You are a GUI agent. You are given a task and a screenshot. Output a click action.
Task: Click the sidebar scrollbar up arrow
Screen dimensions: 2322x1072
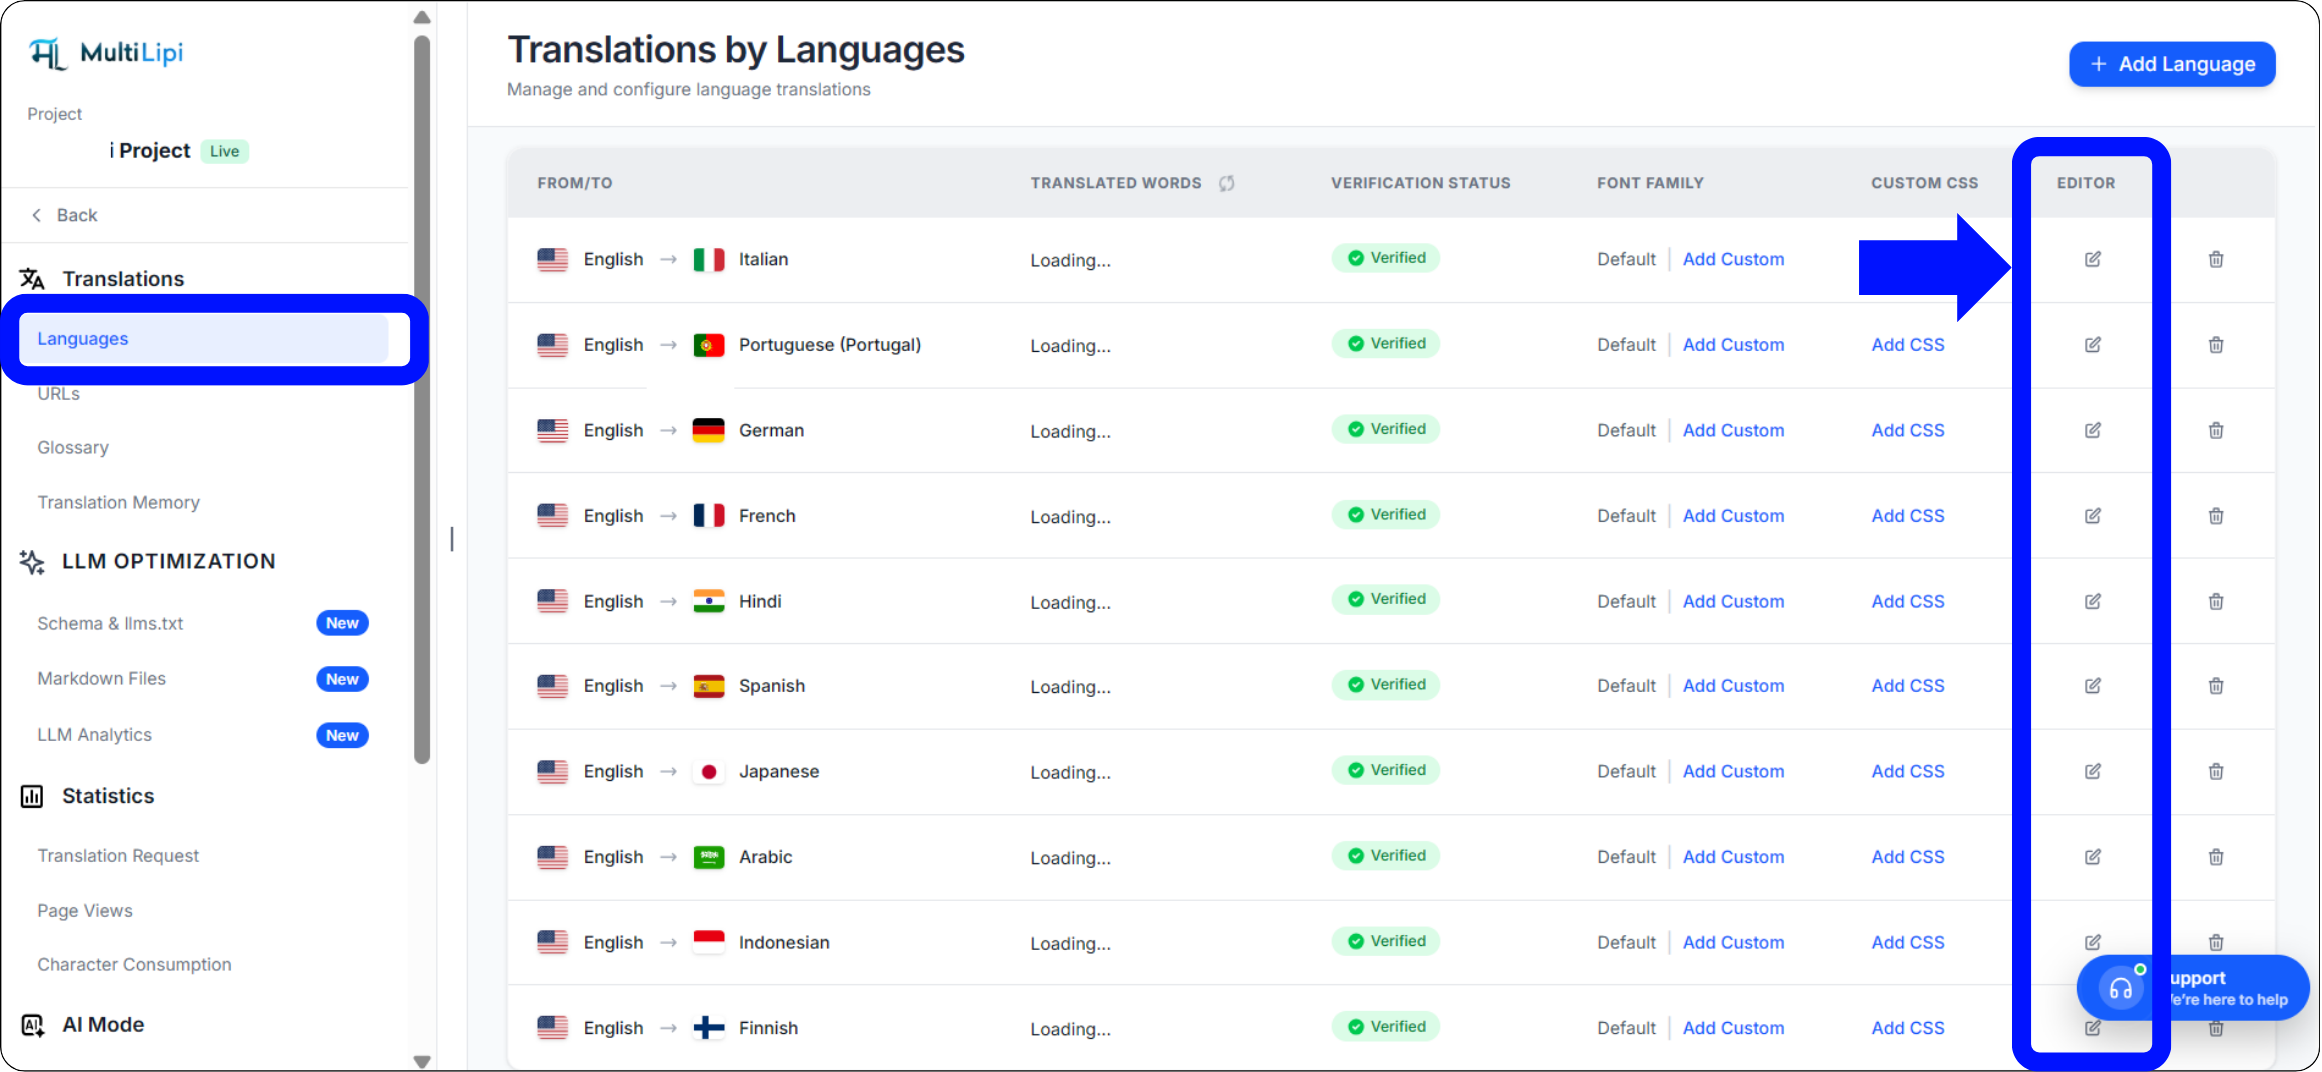click(422, 17)
